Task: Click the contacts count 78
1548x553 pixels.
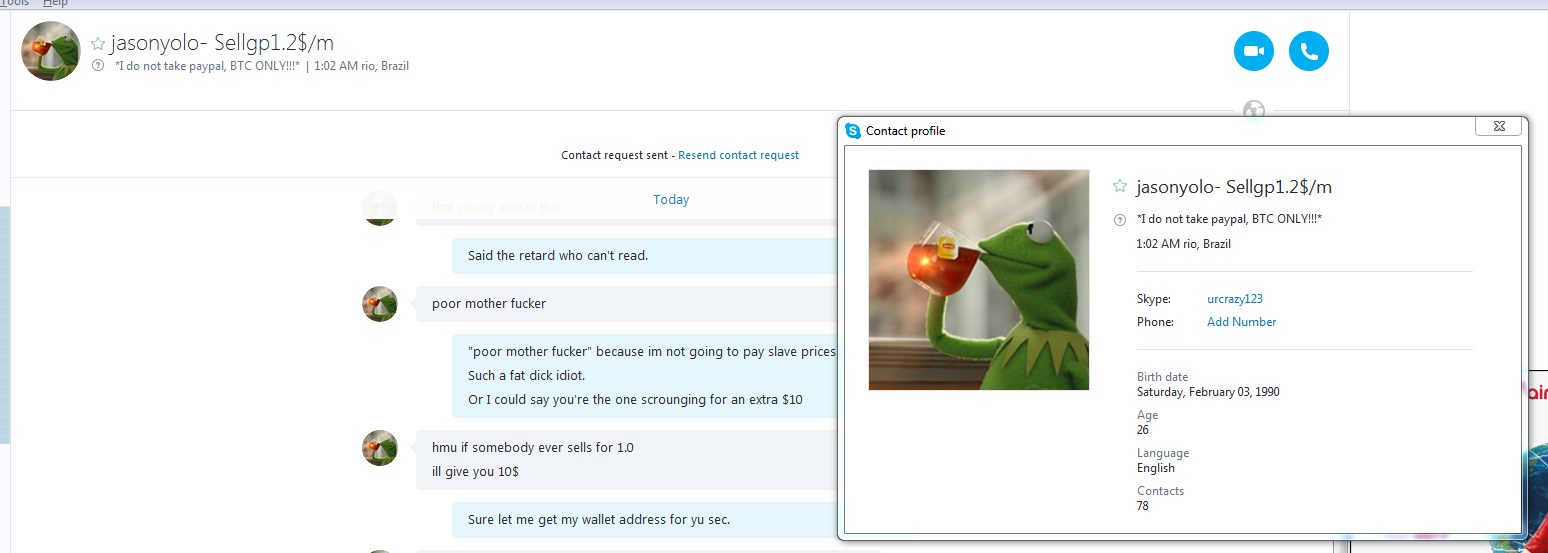Action: (x=1143, y=506)
